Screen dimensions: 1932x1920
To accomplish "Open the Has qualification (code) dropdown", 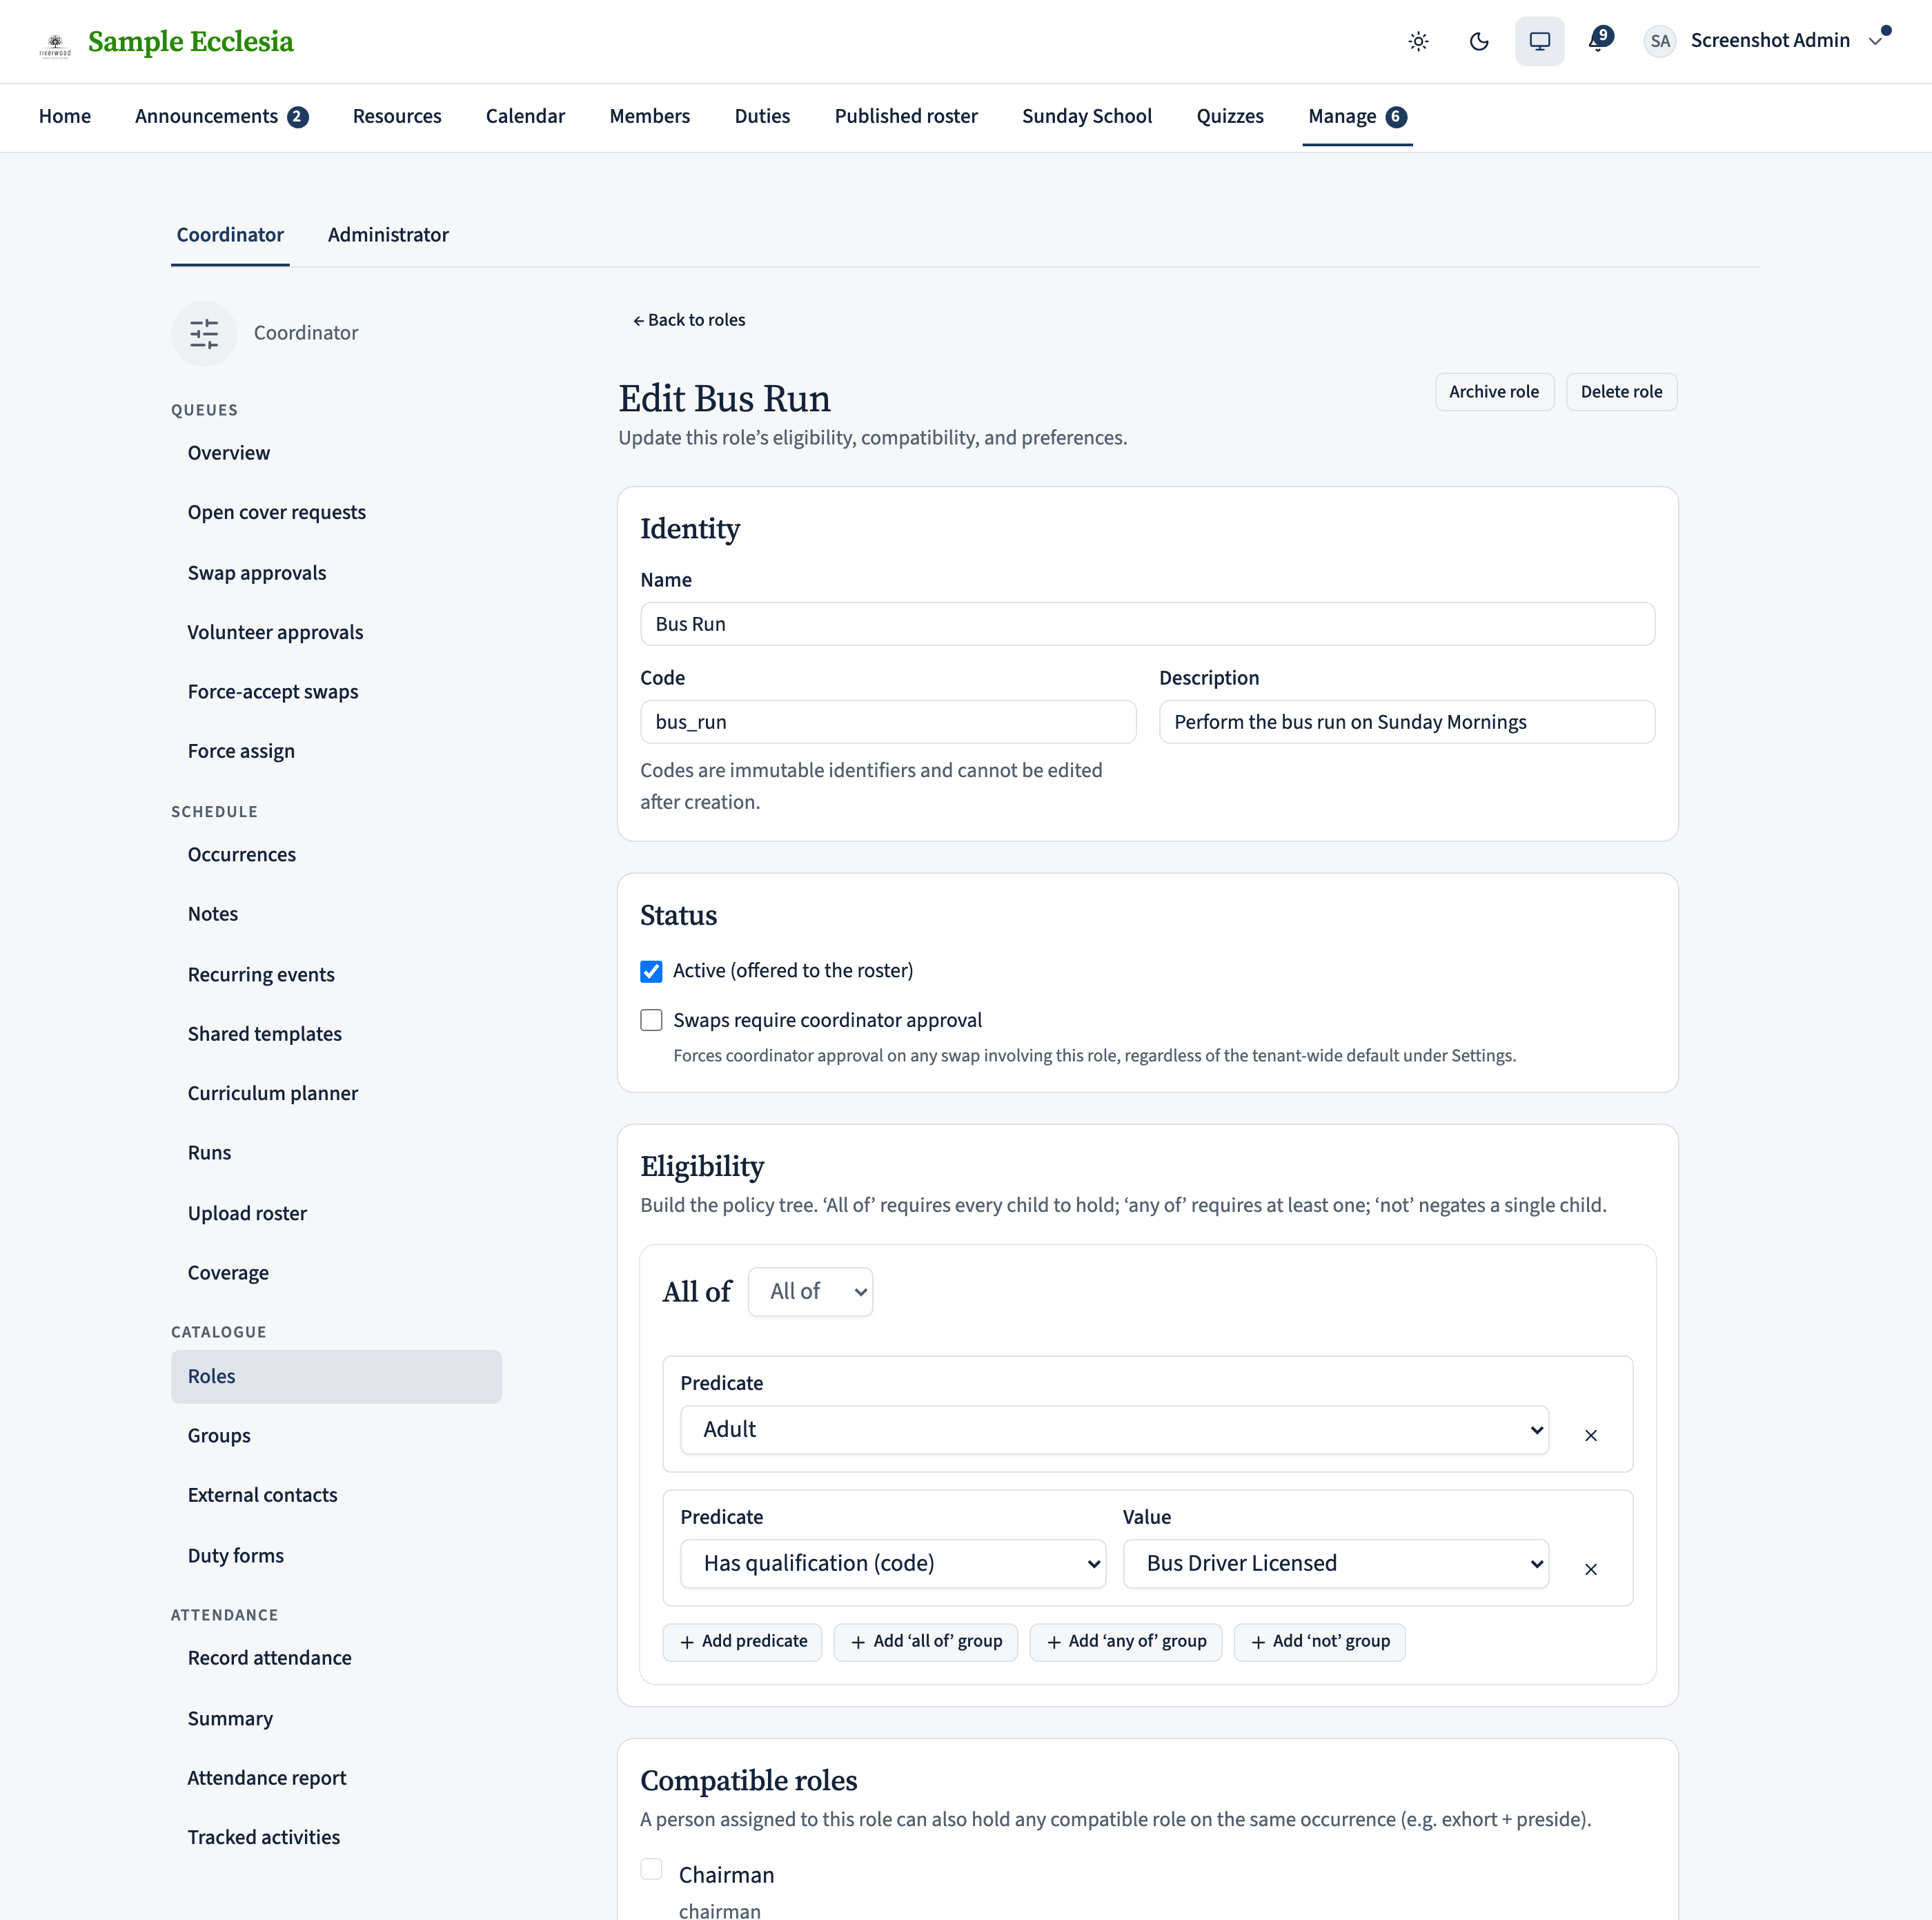I will coord(893,1564).
